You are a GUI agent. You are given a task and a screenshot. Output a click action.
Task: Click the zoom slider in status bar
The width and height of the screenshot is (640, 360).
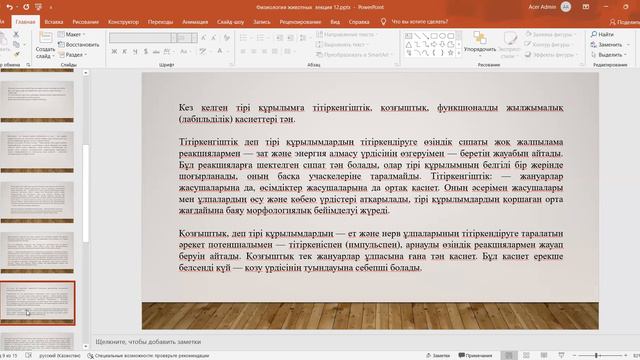(x=600, y=356)
